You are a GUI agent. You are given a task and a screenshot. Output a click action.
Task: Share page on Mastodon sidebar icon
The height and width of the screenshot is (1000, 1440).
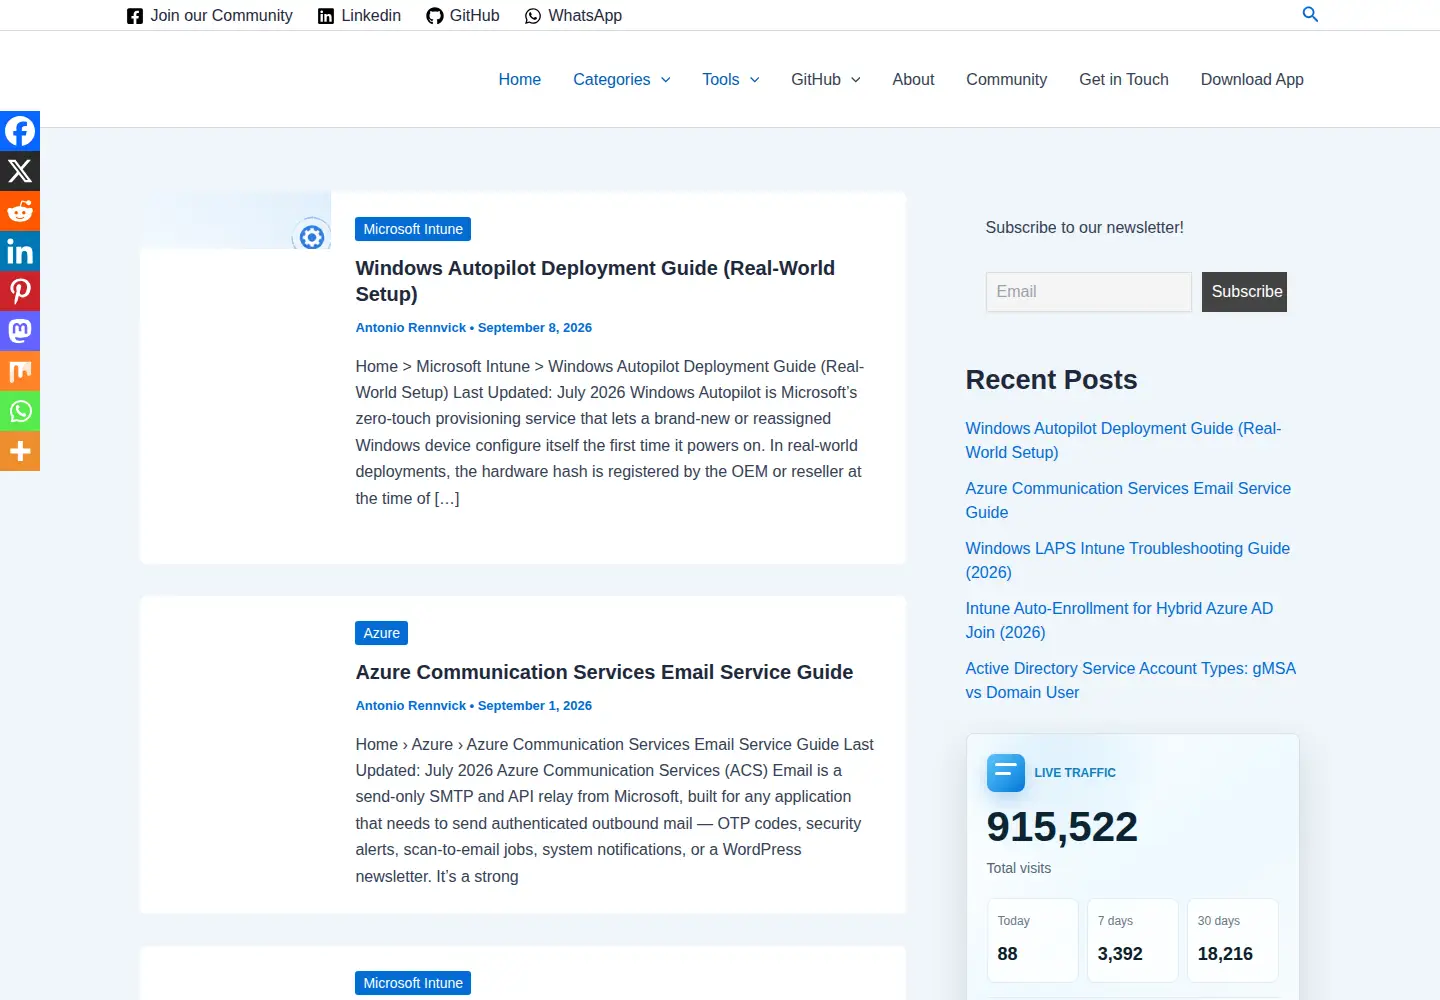(20, 331)
